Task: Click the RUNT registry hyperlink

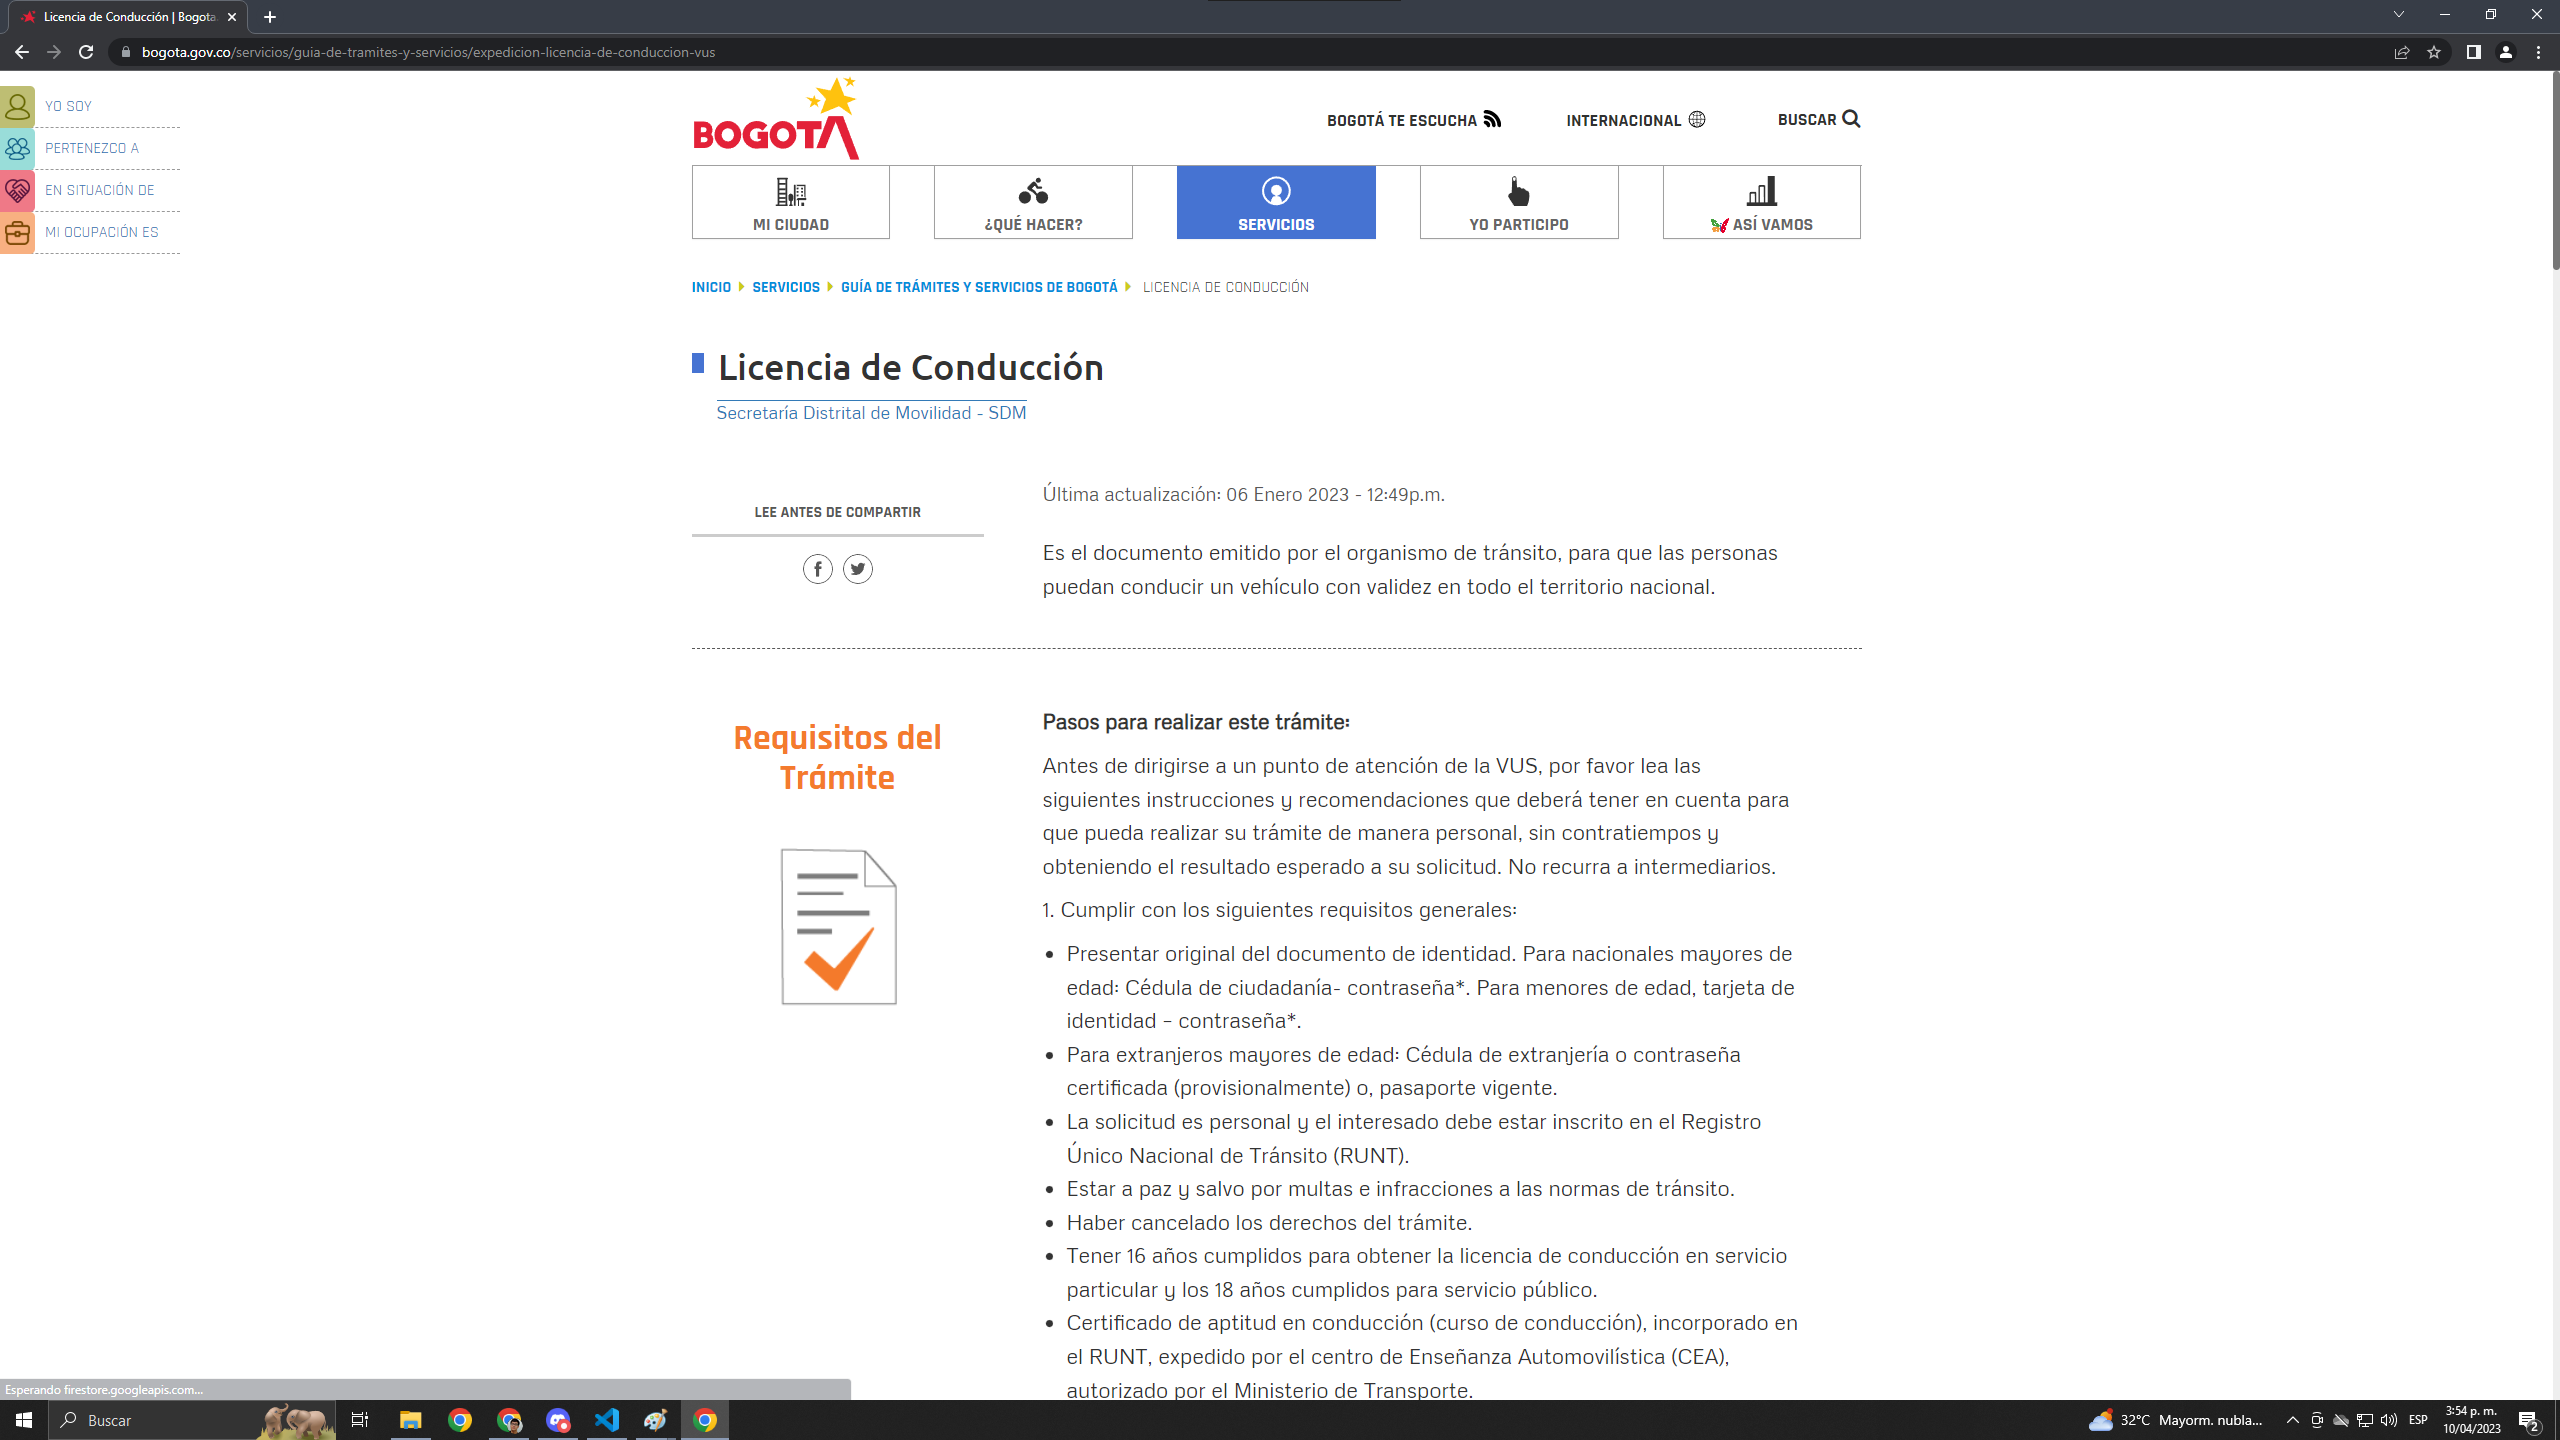Action: (x=1414, y=1138)
